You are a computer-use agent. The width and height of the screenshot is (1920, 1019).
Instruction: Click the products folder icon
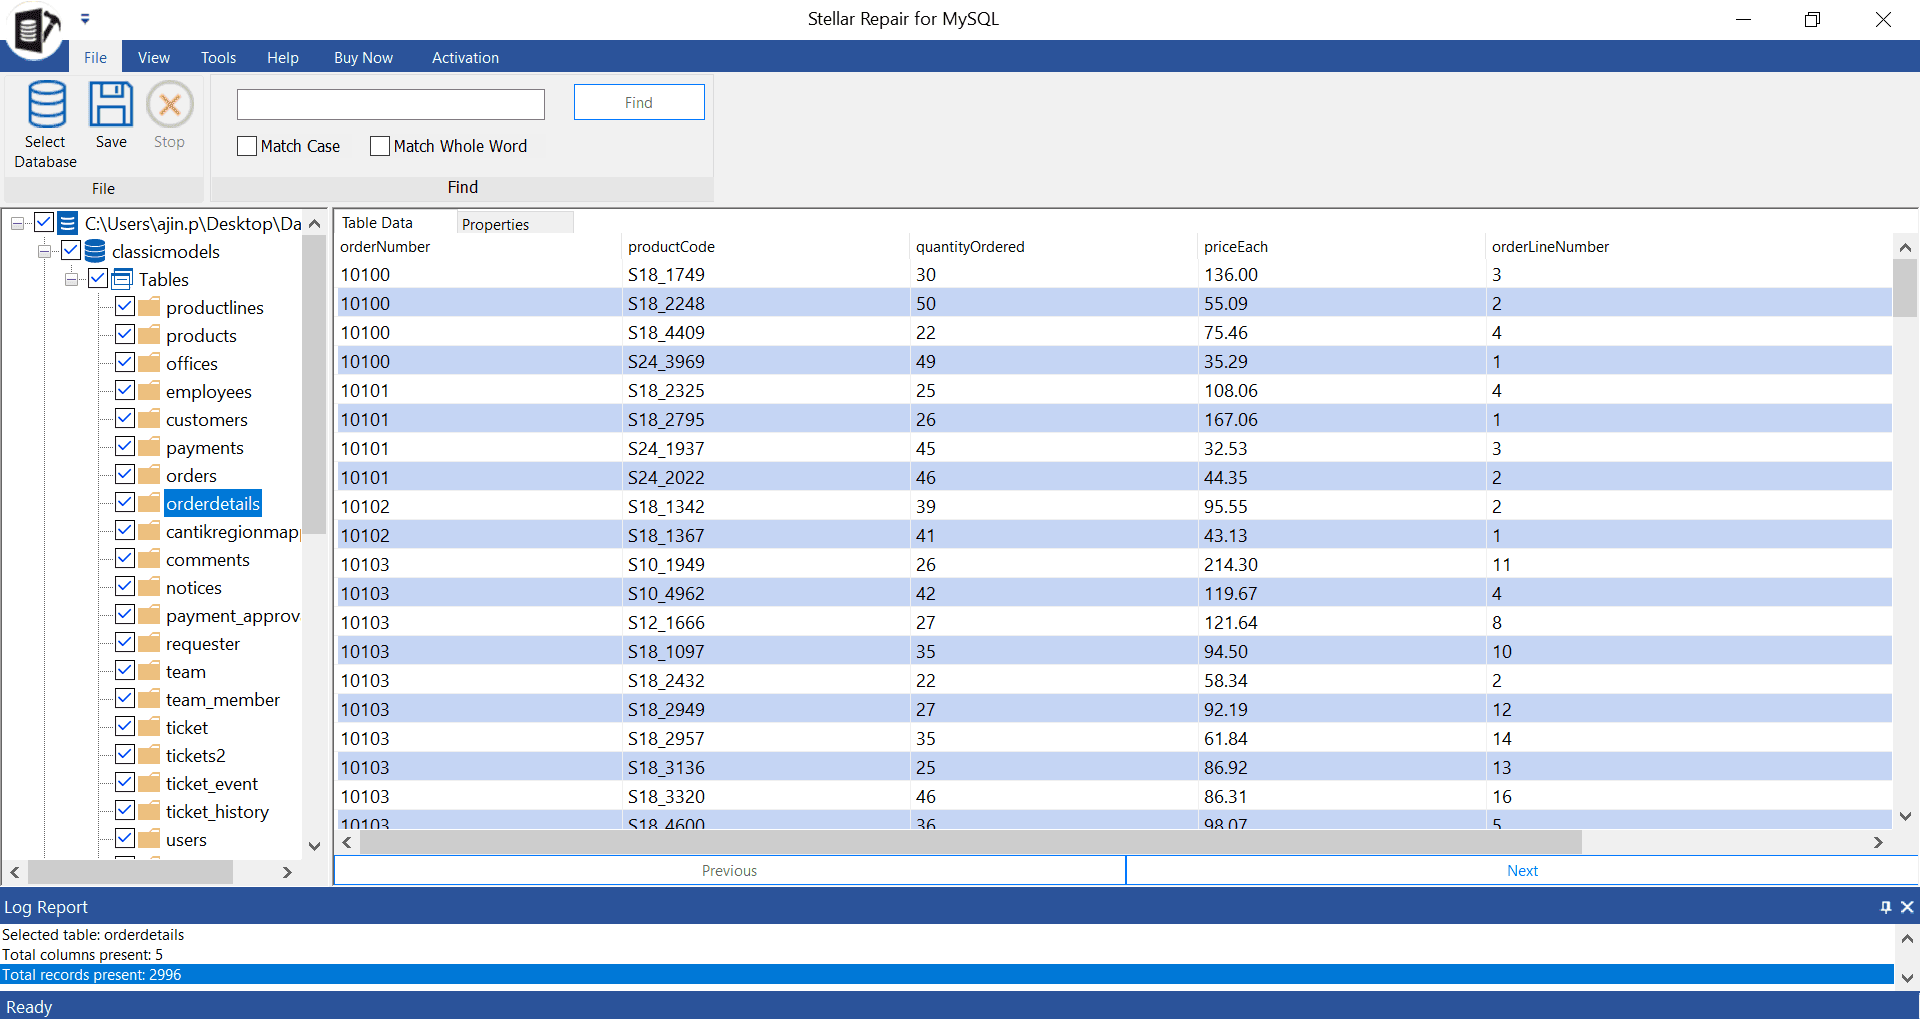[x=149, y=334]
